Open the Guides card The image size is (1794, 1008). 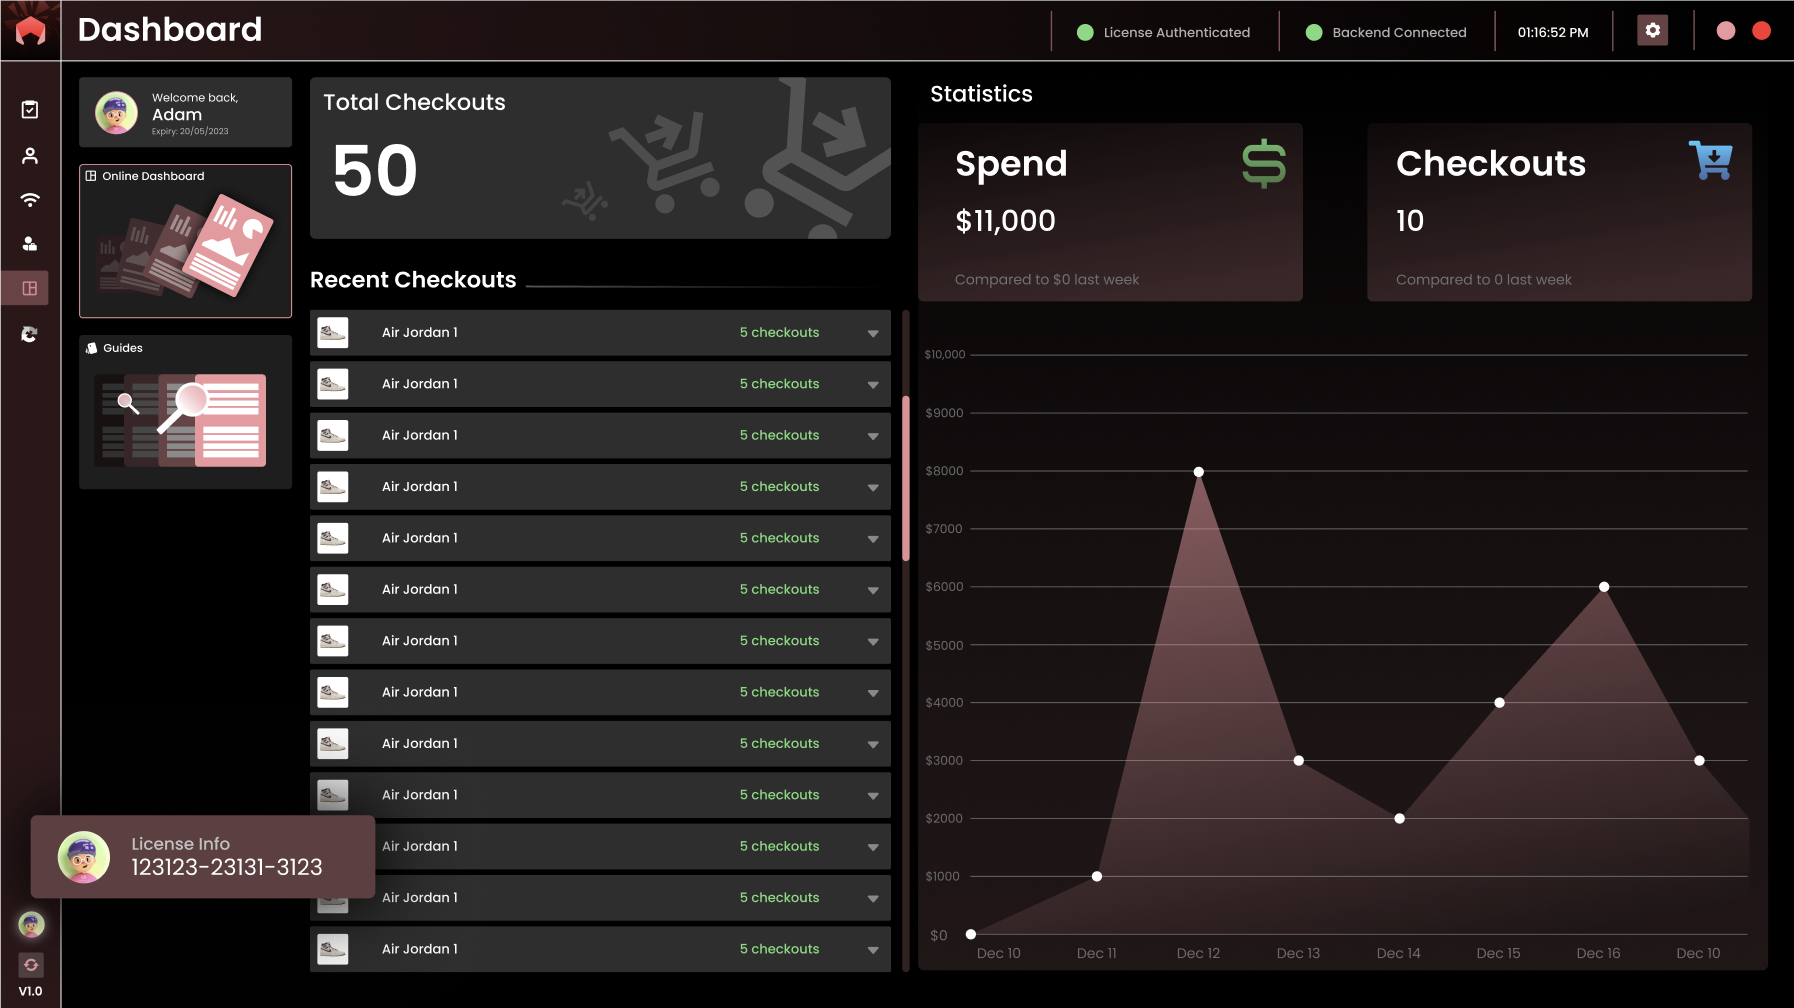tap(185, 412)
